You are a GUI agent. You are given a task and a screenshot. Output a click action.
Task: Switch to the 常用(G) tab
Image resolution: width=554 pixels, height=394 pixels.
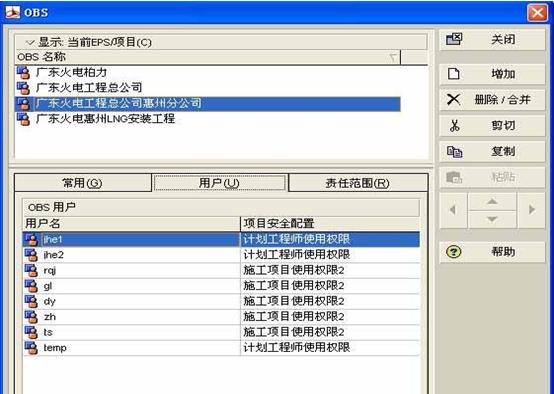83,183
